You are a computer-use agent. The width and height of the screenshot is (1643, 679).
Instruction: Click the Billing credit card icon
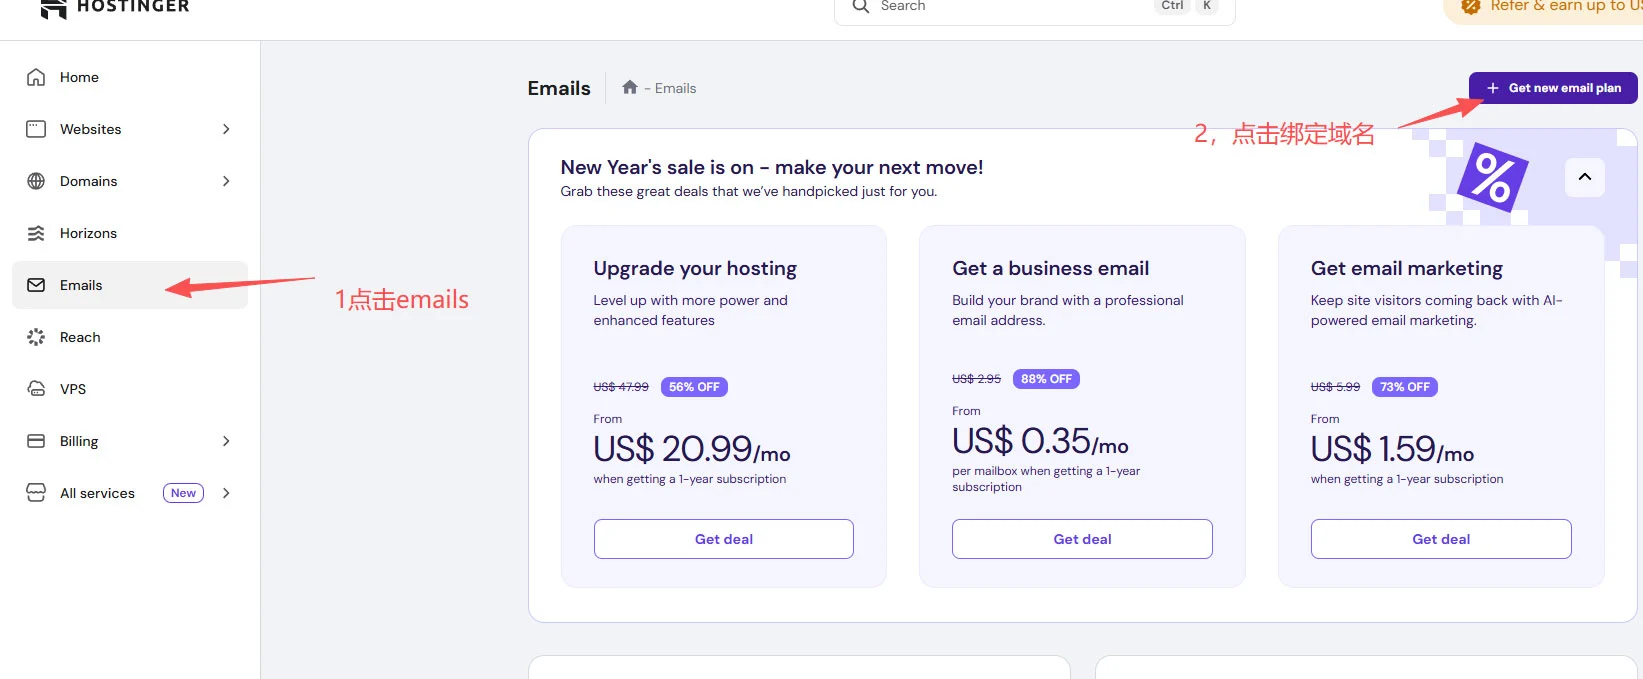[36, 441]
